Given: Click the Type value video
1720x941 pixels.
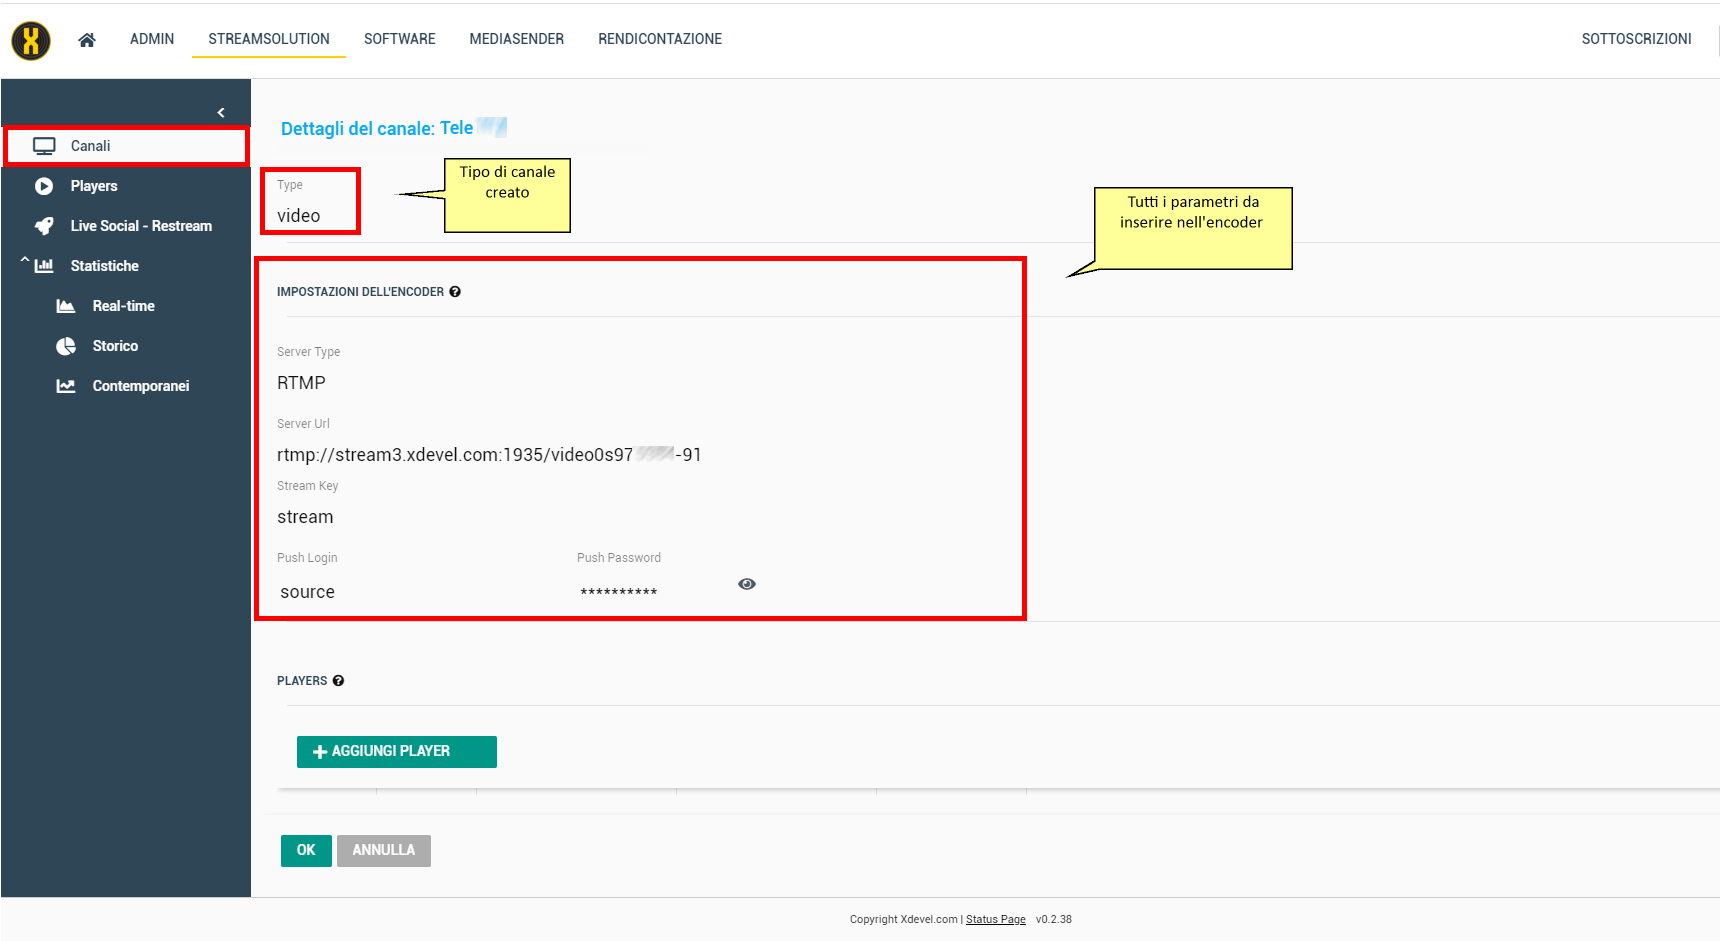Looking at the screenshot, I should [x=299, y=216].
